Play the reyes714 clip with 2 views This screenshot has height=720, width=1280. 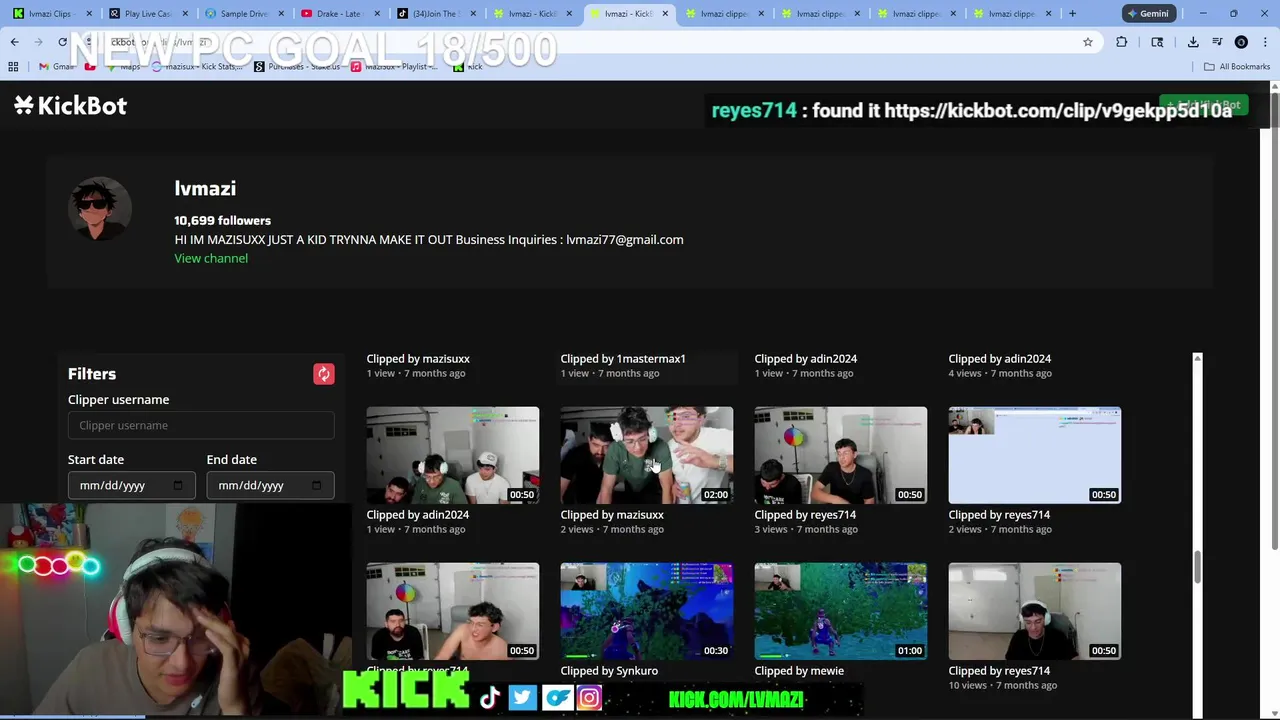(1035, 455)
